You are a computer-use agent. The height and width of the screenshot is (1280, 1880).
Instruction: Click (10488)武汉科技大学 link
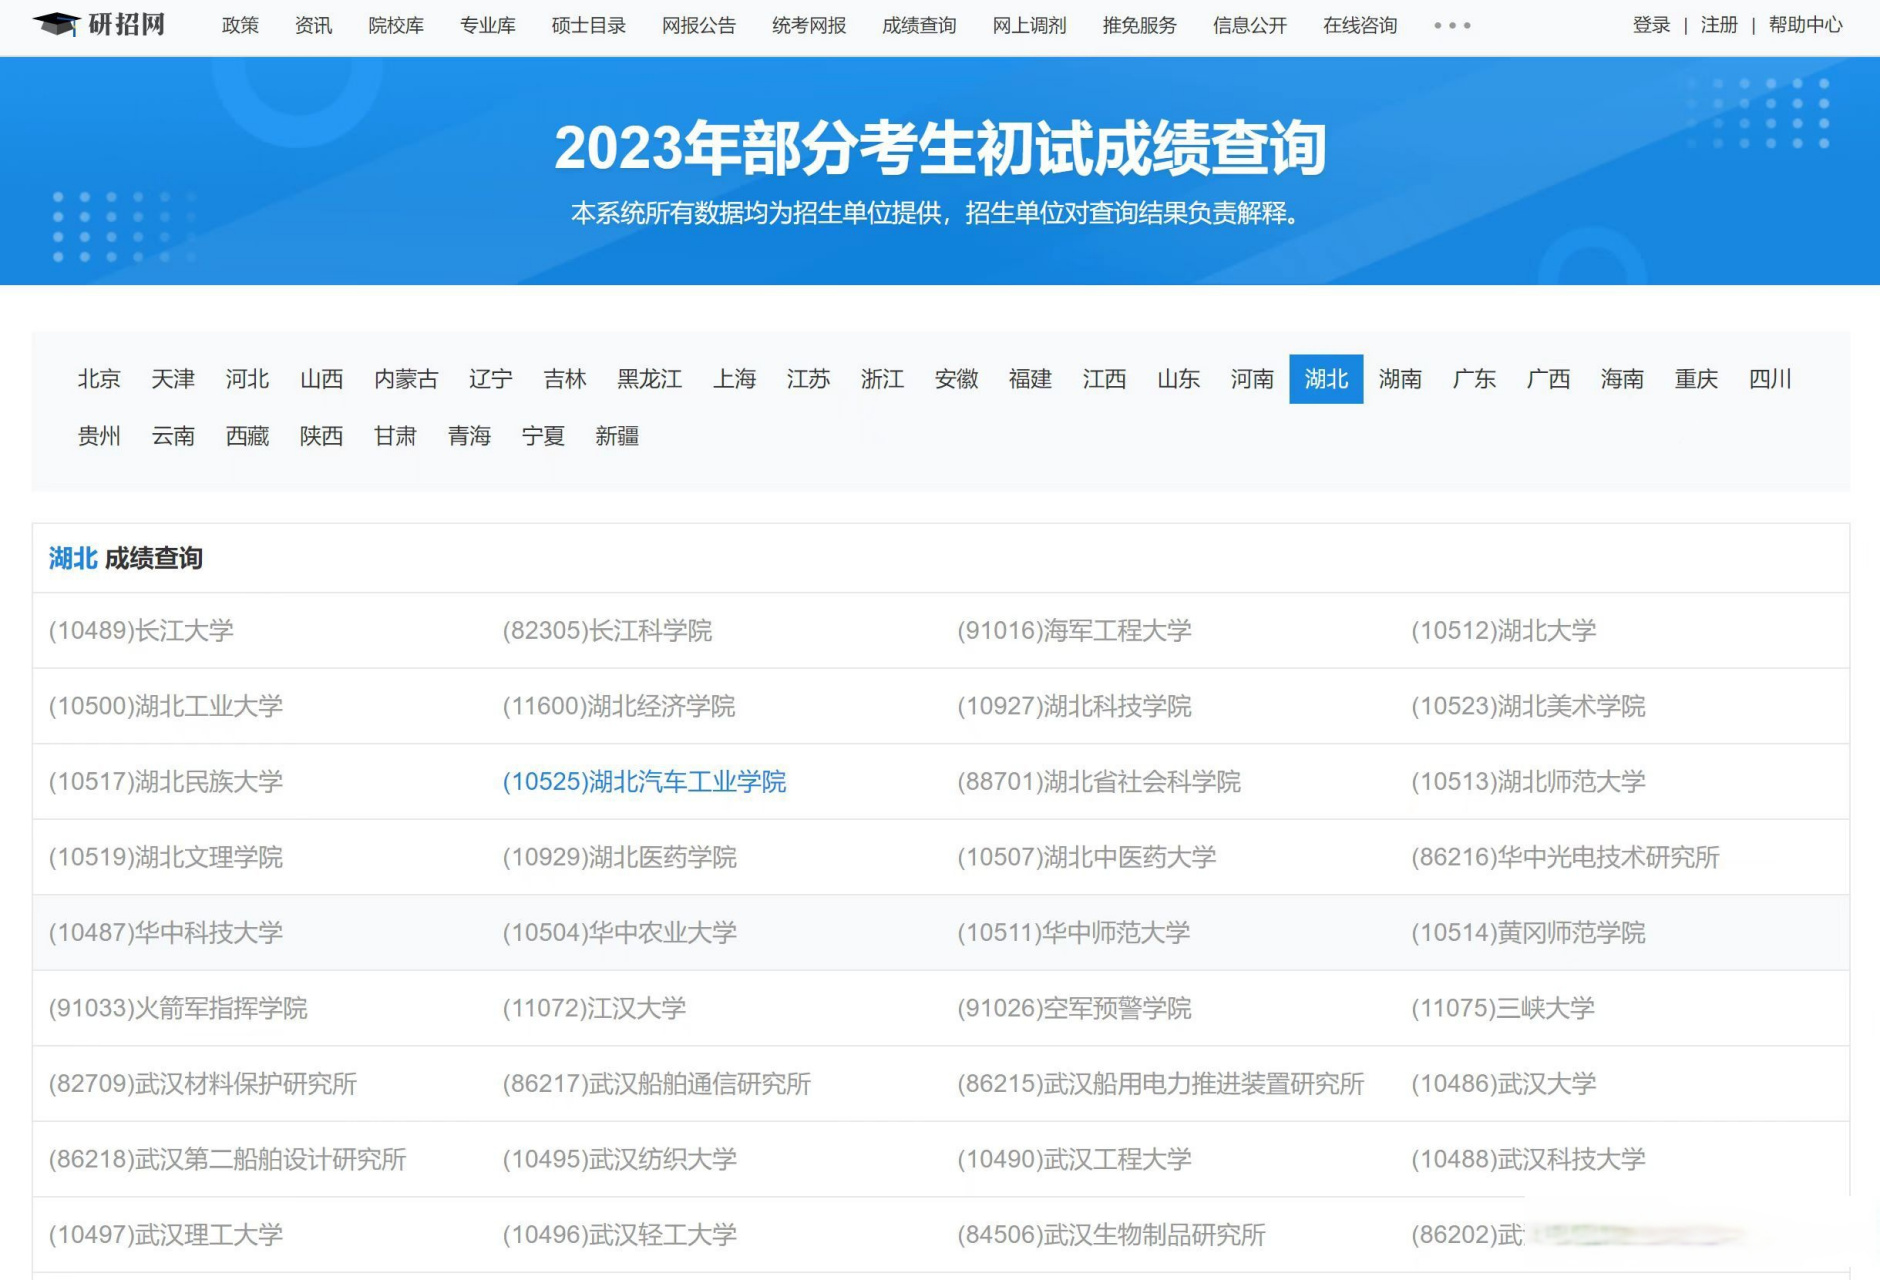(x=1528, y=1159)
